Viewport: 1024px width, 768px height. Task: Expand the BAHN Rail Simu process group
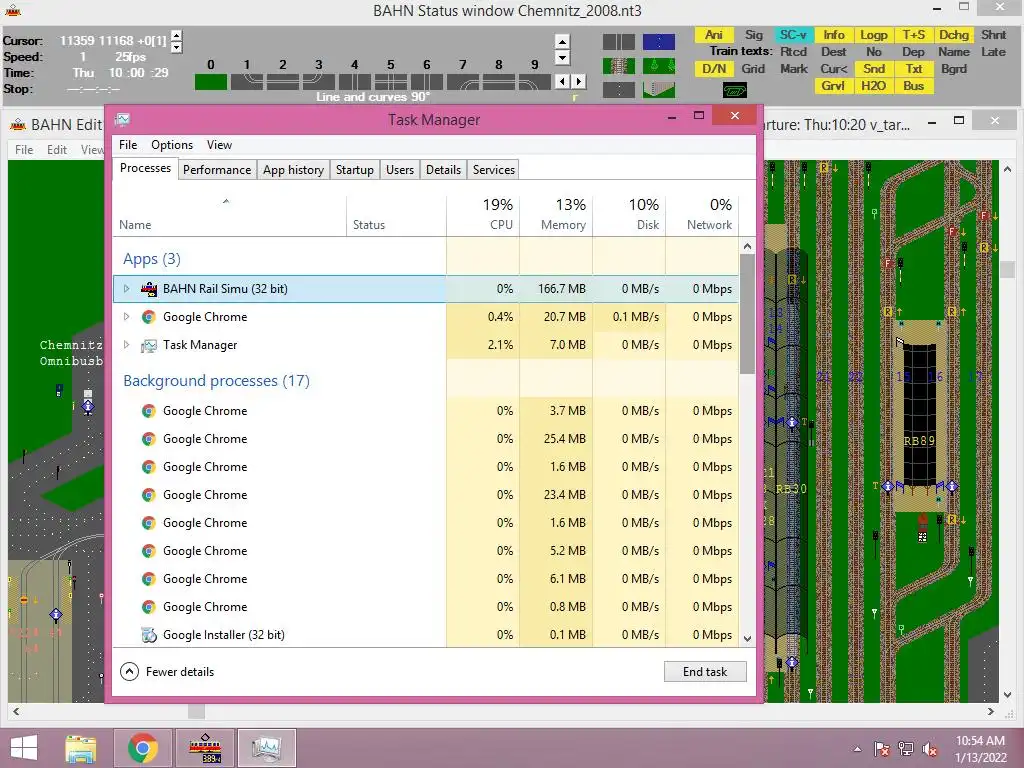click(127, 289)
